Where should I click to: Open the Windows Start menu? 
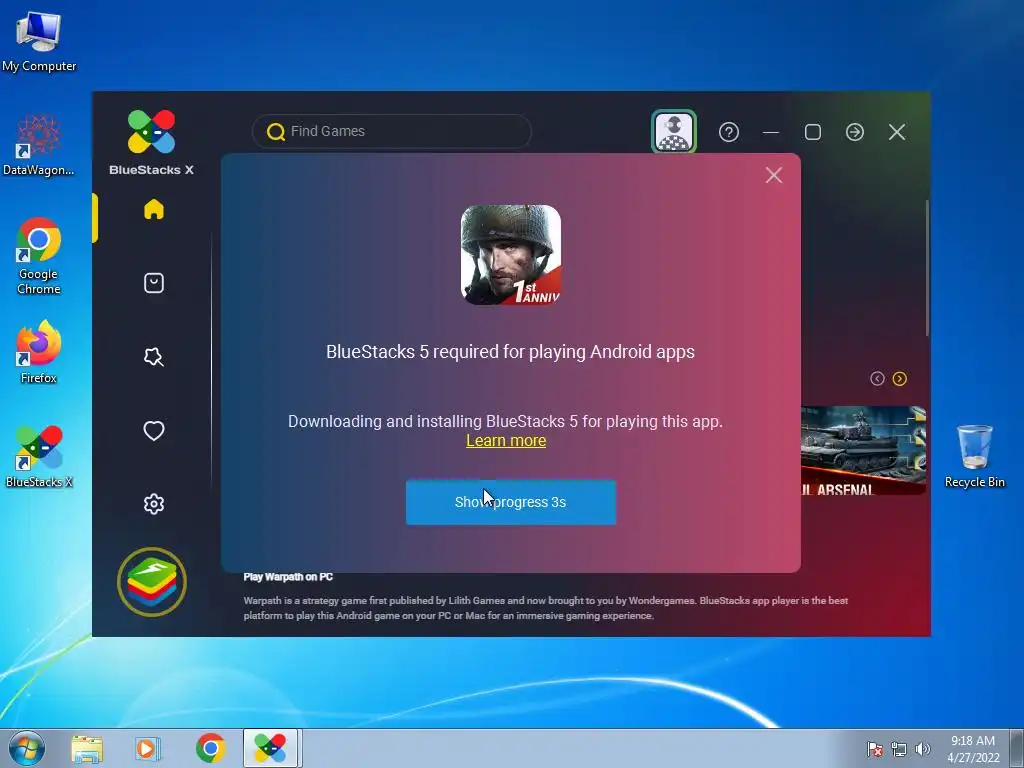(x=27, y=748)
